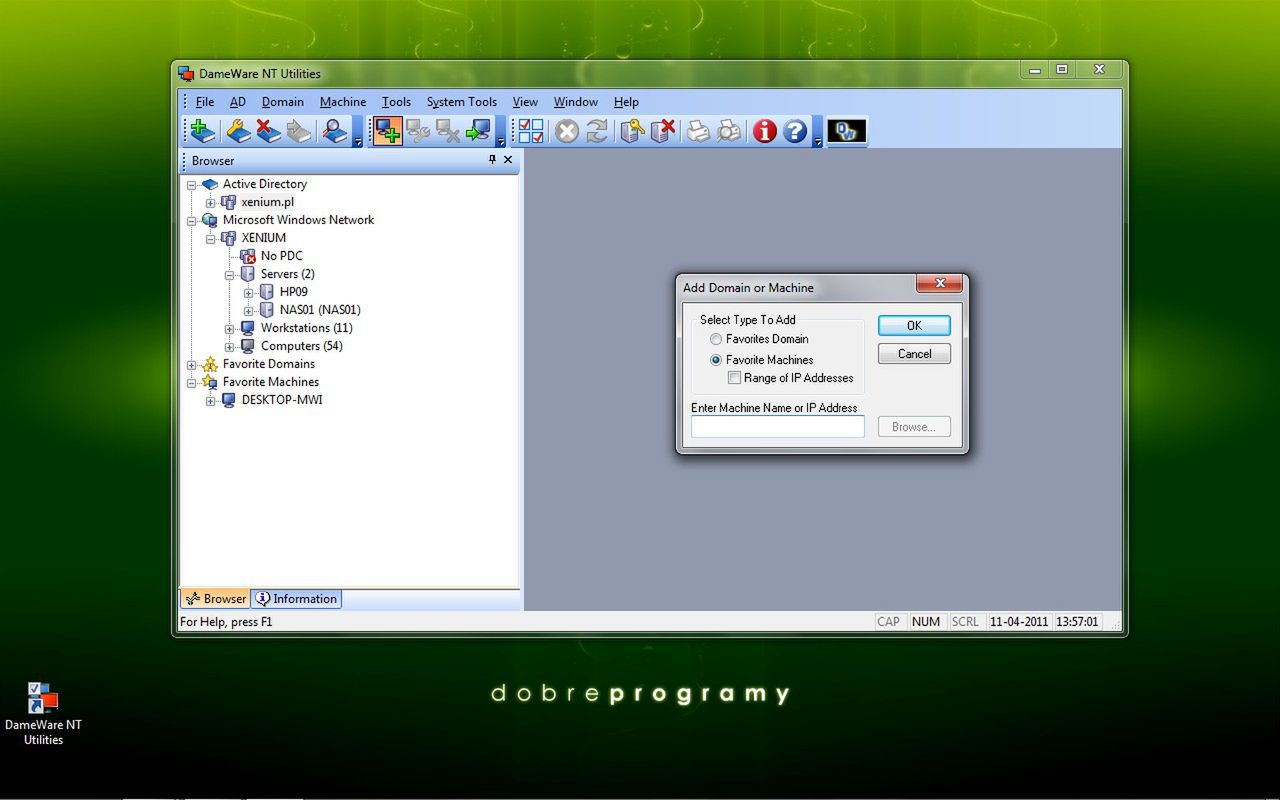The image size is (1280, 800).
Task: Click the server with red X icon
Action: [662, 131]
